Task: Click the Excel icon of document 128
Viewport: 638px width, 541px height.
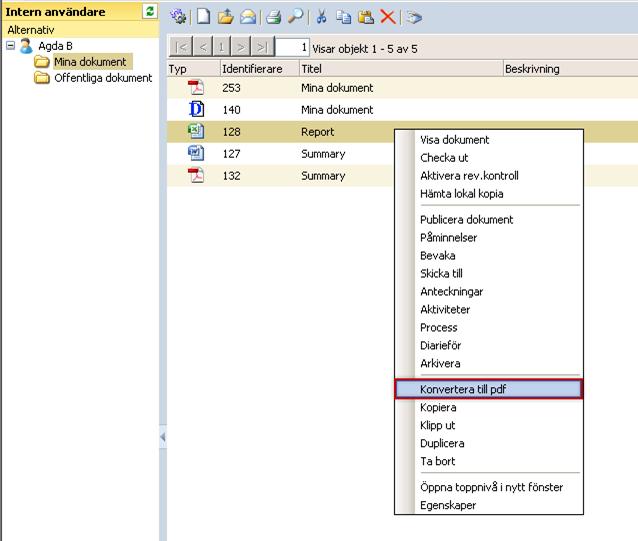Action: [196, 131]
